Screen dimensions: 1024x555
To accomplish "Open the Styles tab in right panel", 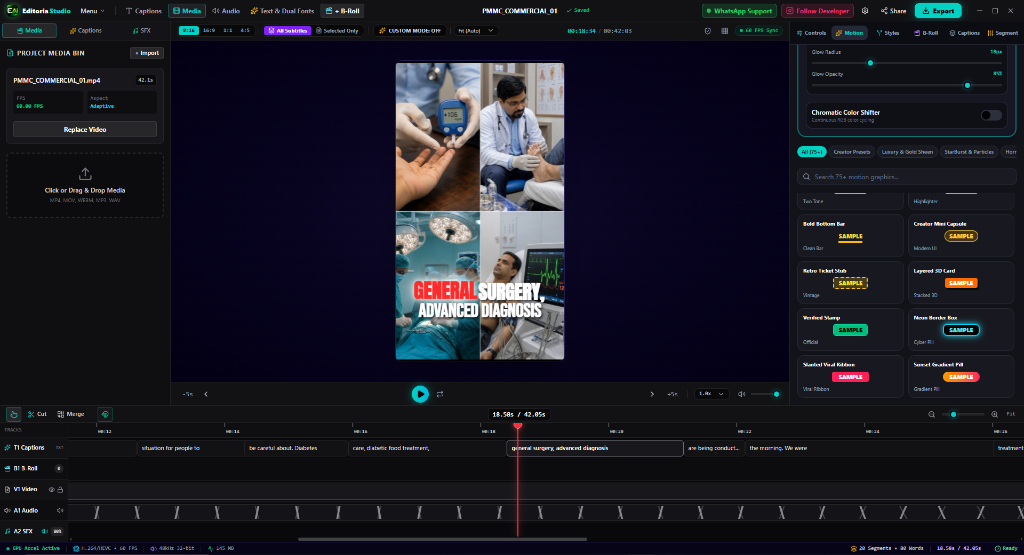I will [x=888, y=33].
